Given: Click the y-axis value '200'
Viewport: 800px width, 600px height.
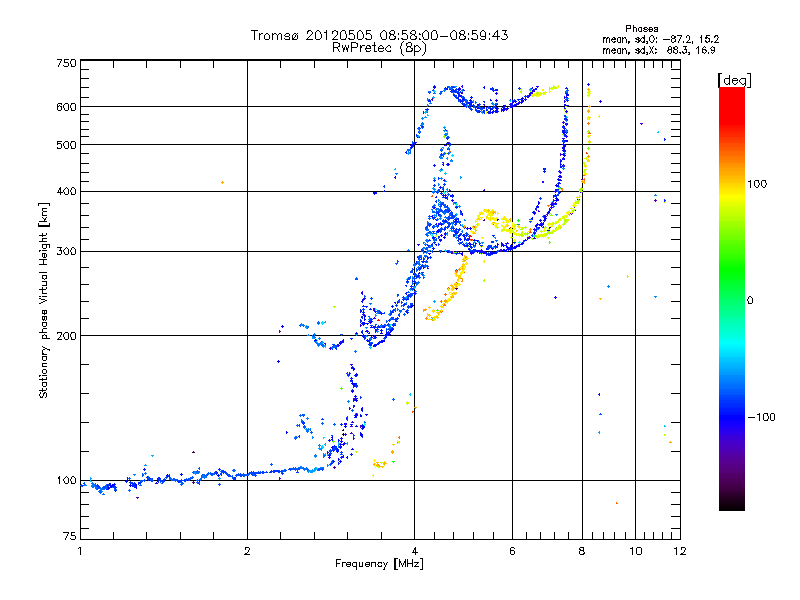Looking at the screenshot, I should [67, 336].
